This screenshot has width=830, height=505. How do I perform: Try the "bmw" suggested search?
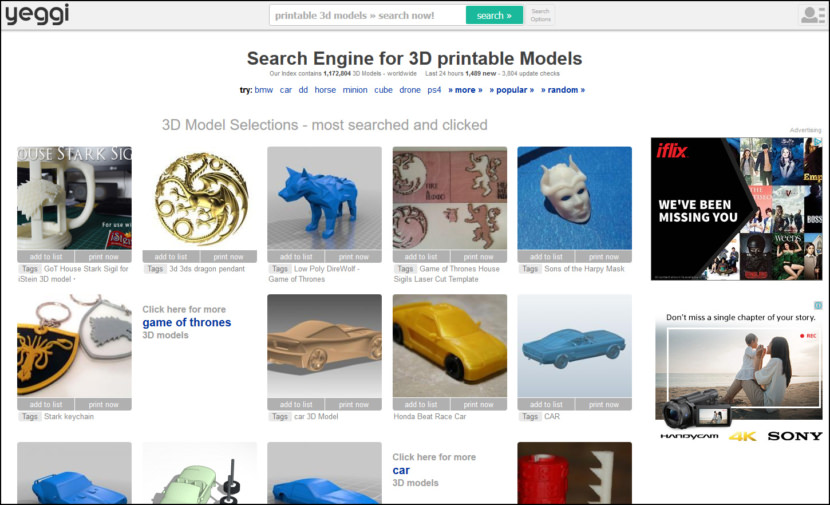pos(264,90)
